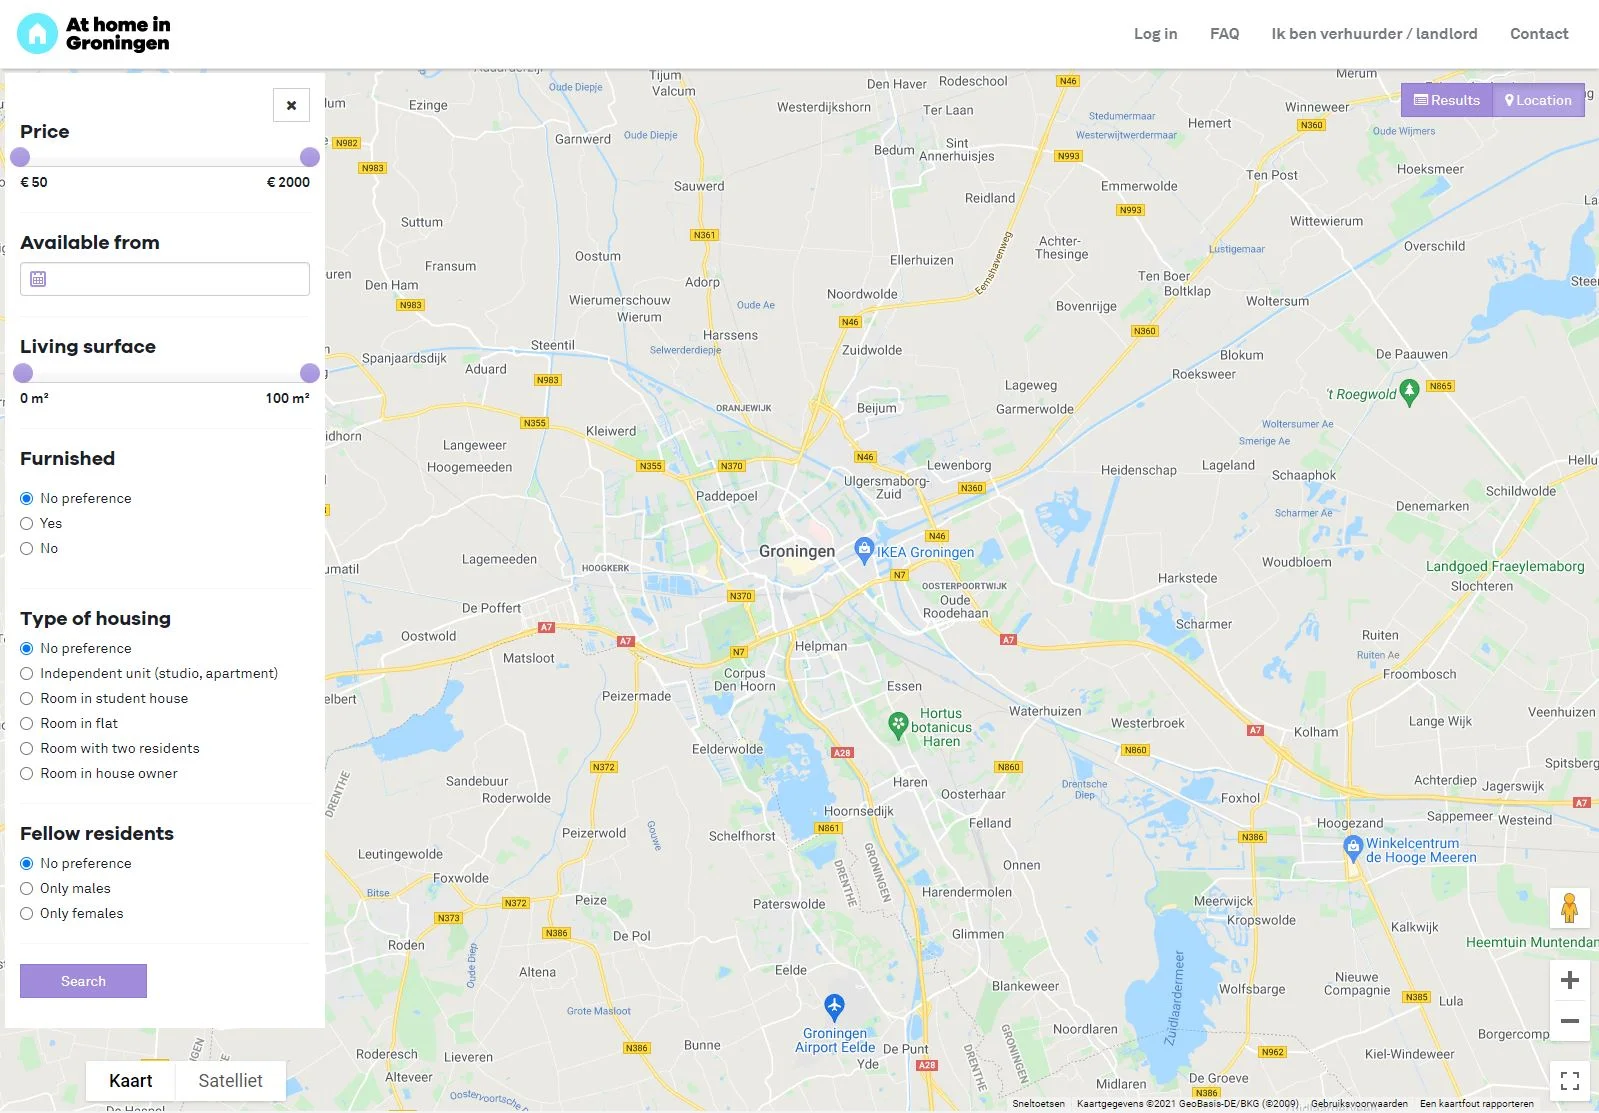This screenshot has width=1599, height=1113.
Task: Pick up the Street View pegman
Action: (1569, 908)
